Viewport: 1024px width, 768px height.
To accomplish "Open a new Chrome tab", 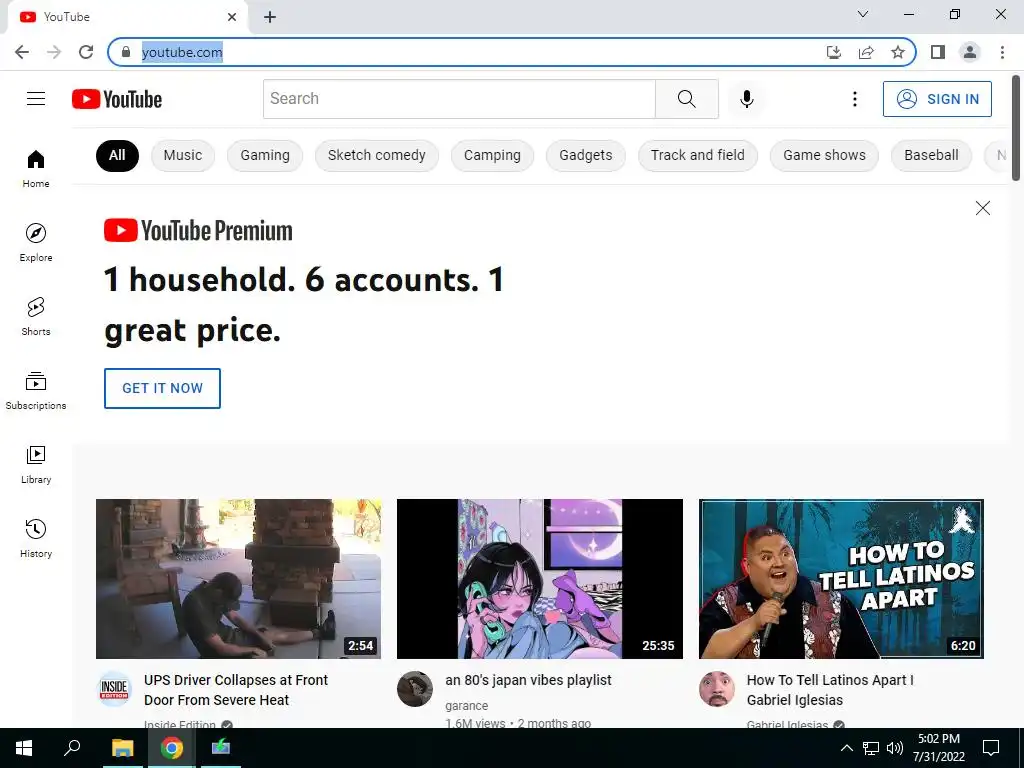I will point(270,18).
